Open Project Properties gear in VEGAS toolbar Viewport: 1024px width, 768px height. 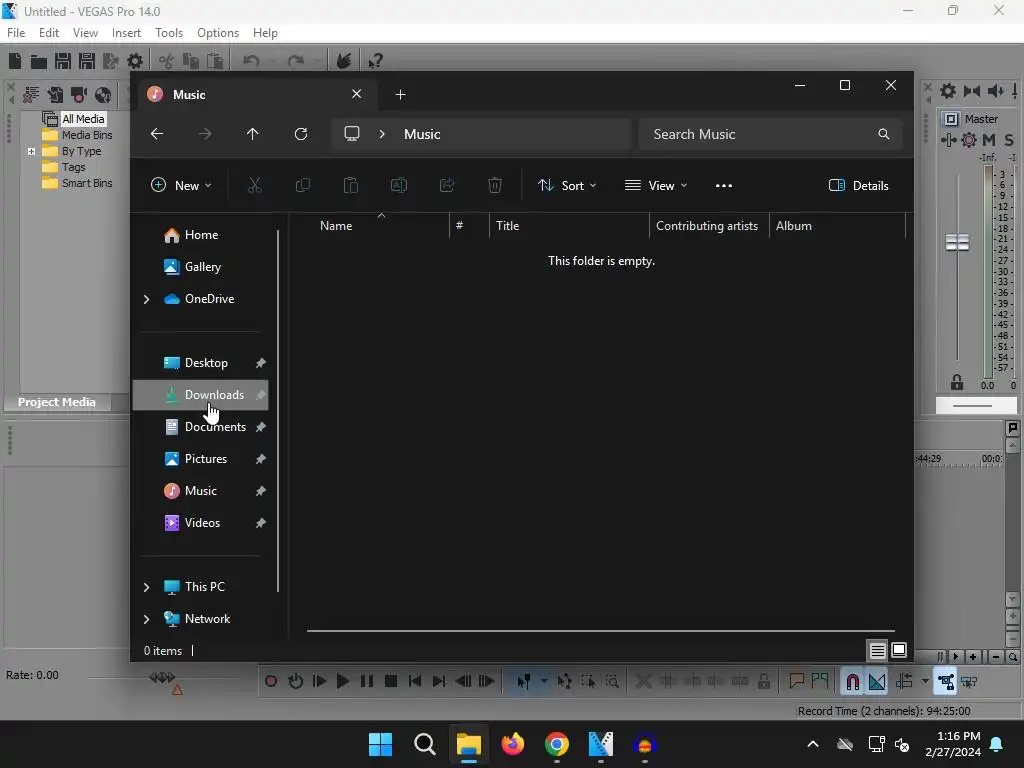pos(135,61)
